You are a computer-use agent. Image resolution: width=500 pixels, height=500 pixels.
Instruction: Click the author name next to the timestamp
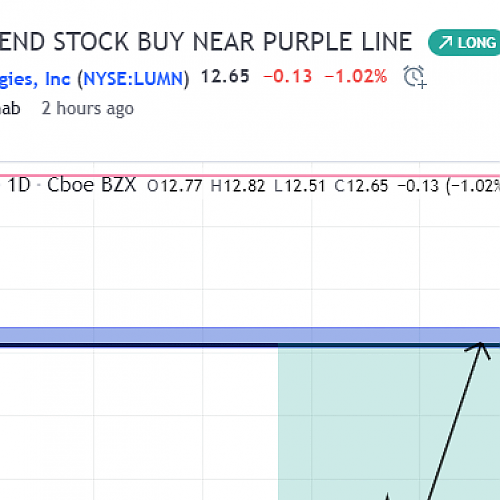pyautogui.click(x=10, y=109)
